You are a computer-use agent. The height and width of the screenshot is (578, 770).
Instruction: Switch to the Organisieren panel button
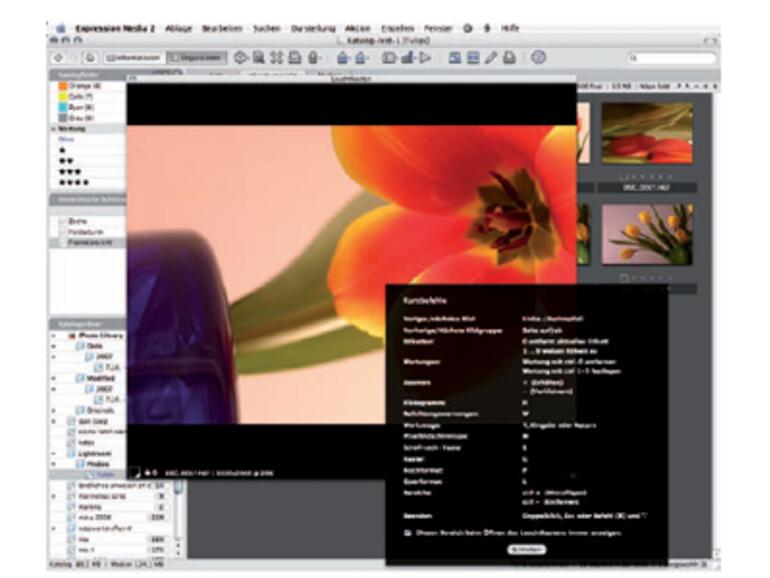(196, 58)
